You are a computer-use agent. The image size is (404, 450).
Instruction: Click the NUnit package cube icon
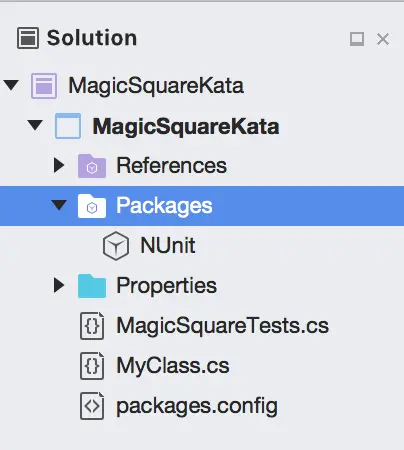116,246
